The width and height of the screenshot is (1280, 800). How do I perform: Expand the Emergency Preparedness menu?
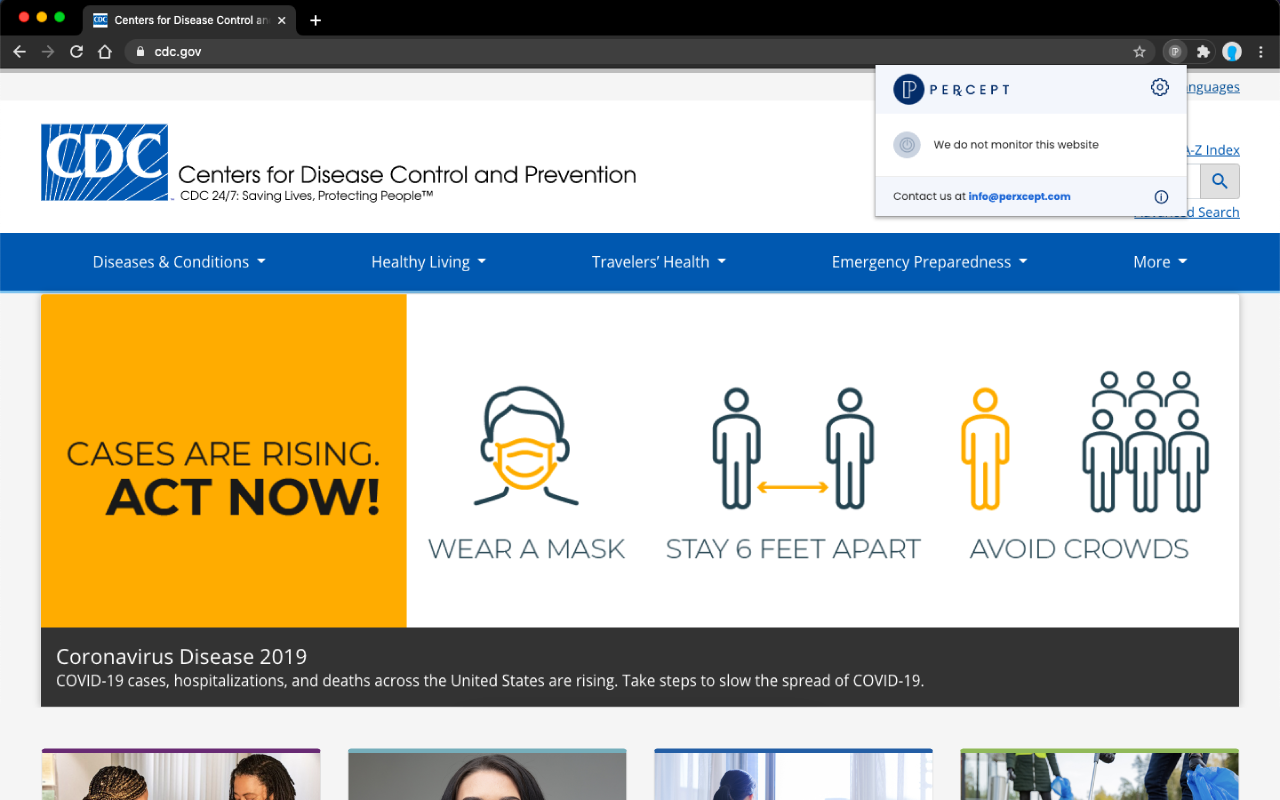[x=929, y=262]
